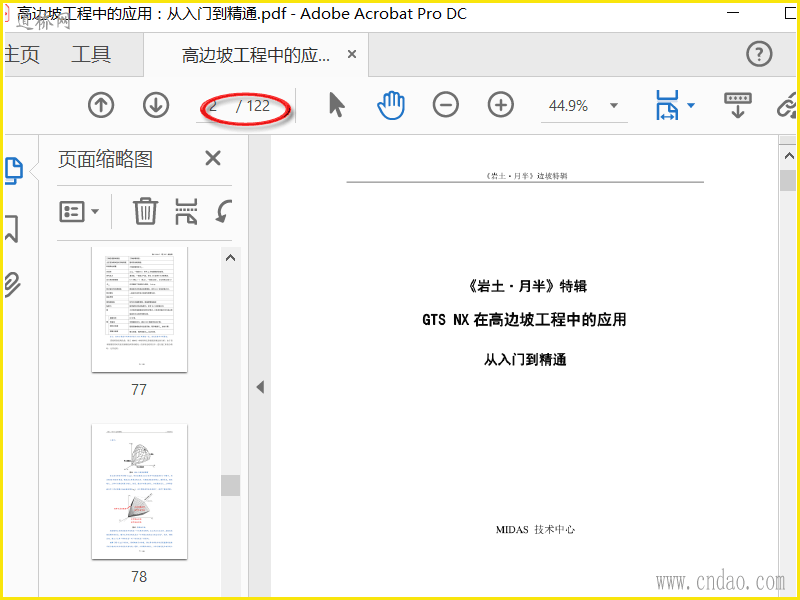Click the text MIDAS 技术中心
The width and height of the screenshot is (800, 600).
pyautogui.click(x=535, y=530)
